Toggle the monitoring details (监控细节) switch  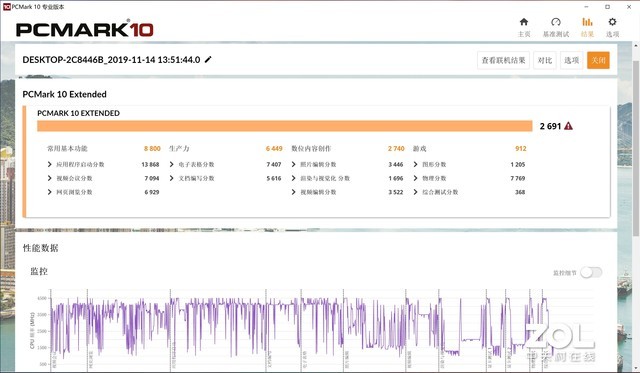[591, 272]
